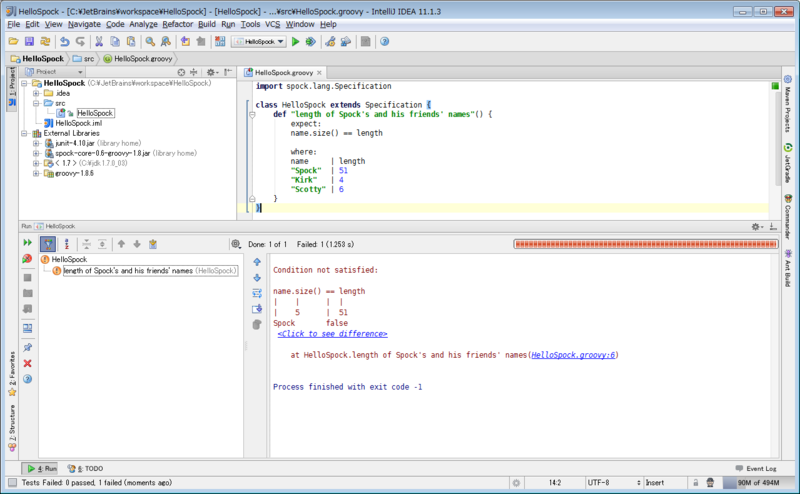Open Settings wrench icon in toolbar

(330, 41)
